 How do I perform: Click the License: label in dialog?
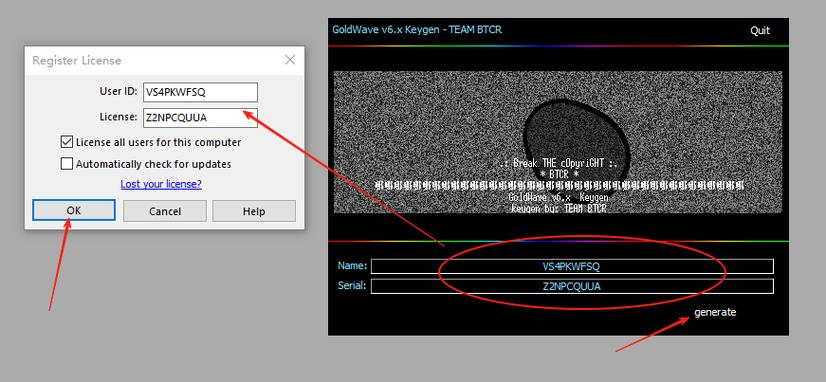119,116
